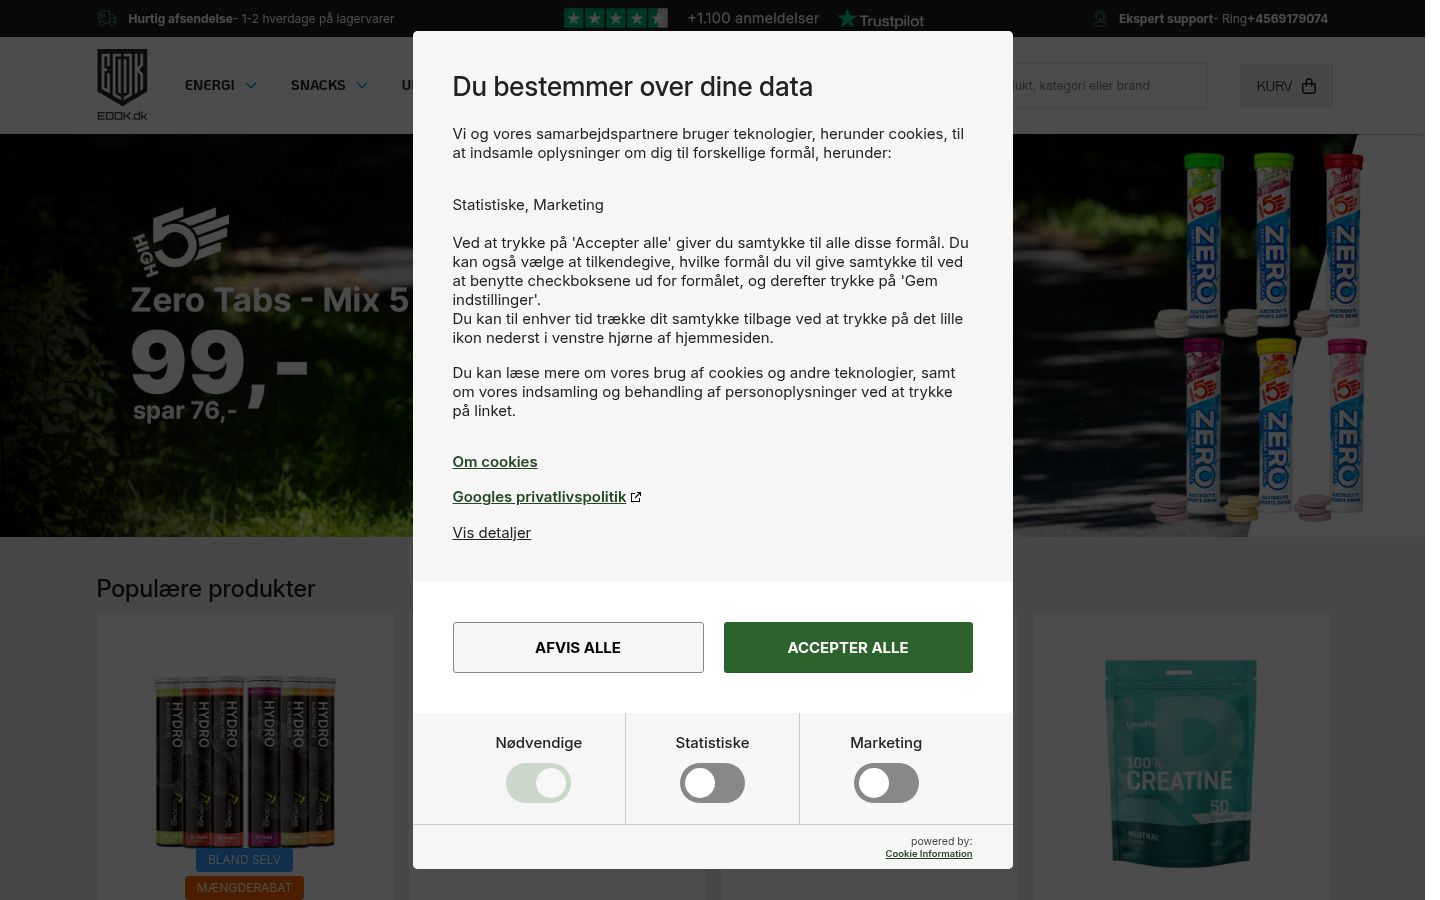Click the ACCEPTER ALLE button
Image resolution: width=1440 pixels, height=900 pixels.
[848, 647]
